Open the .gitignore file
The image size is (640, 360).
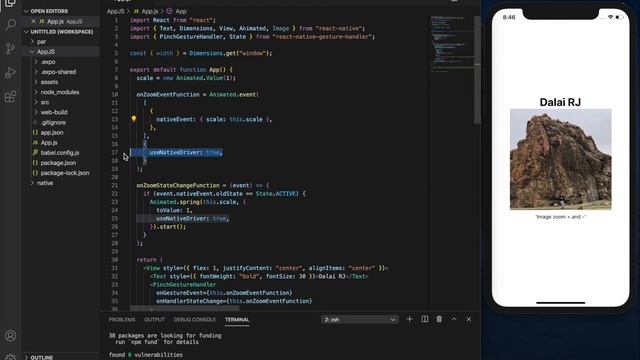click(x=60, y=122)
